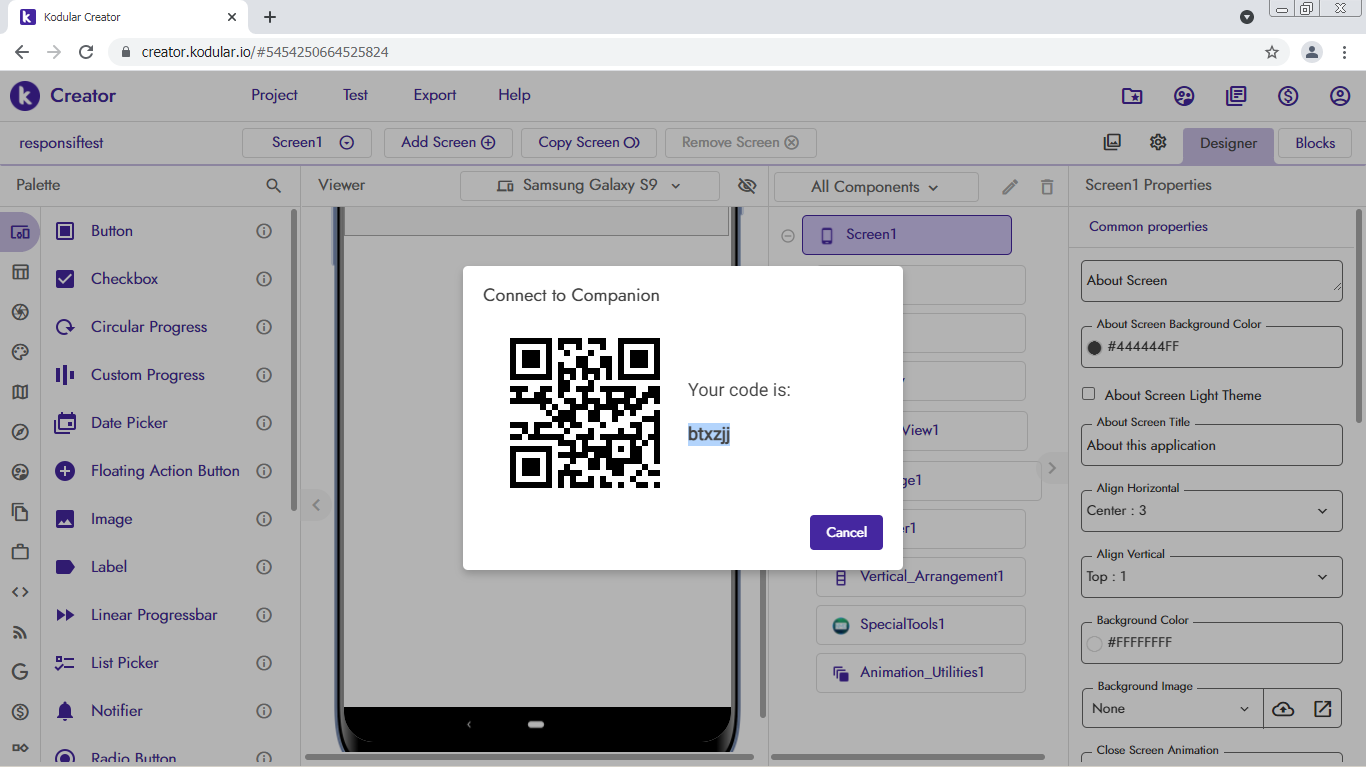Open project settings gear icon
The image size is (1366, 768).
click(x=1158, y=142)
